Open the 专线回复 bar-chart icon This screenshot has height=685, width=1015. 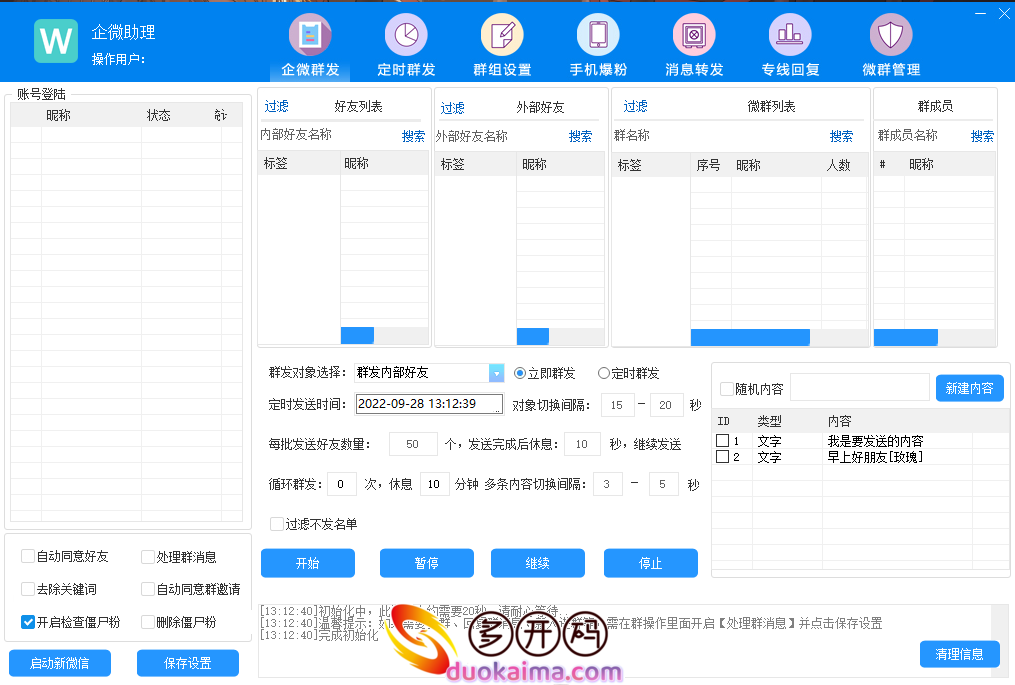pyautogui.click(x=790, y=36)
